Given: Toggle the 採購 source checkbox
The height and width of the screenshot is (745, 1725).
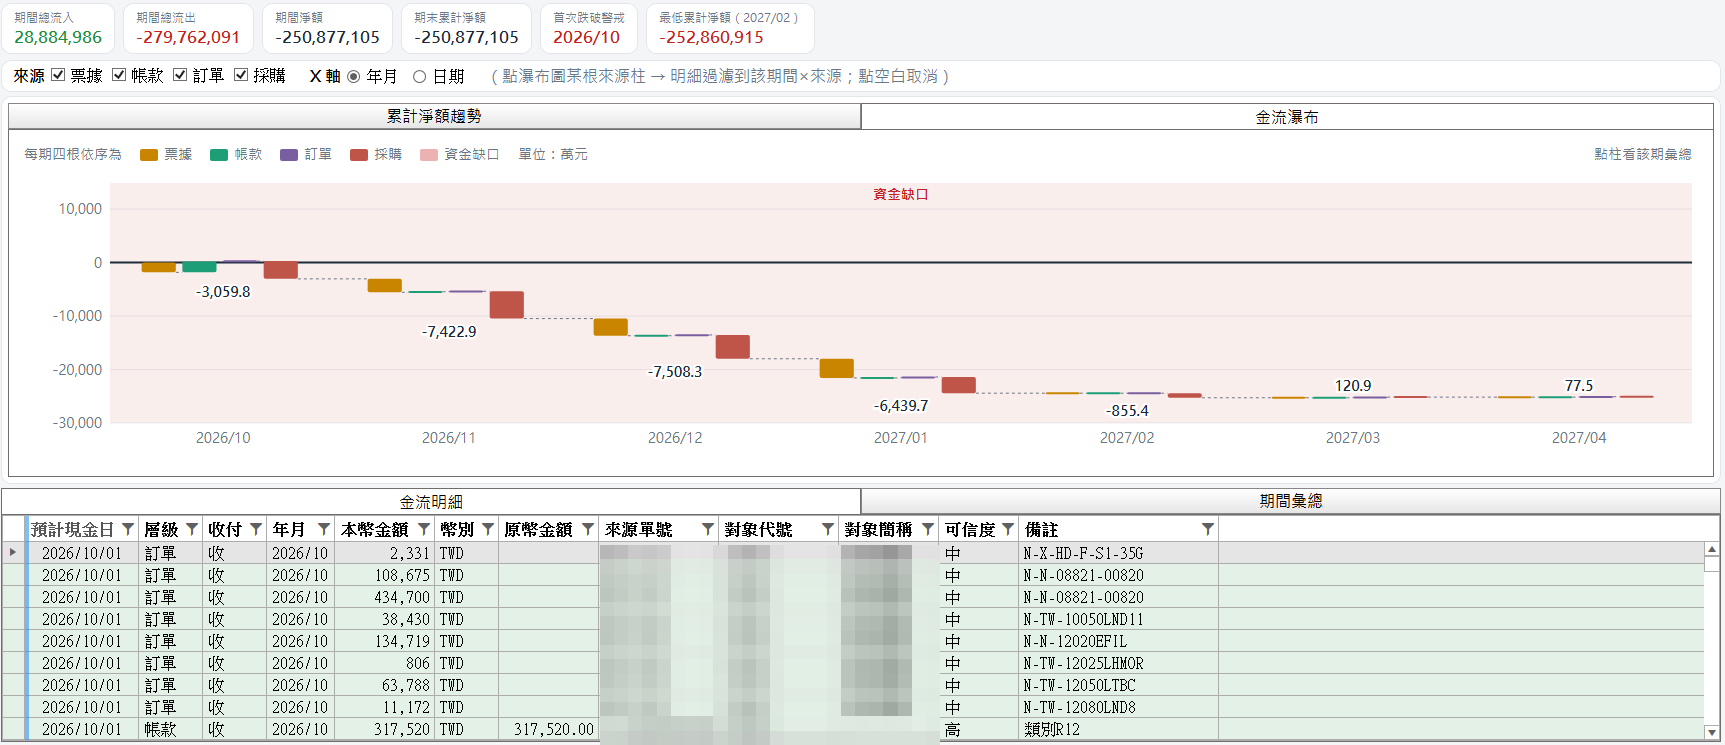Looking at the screenshot, I should pos(241,75).
